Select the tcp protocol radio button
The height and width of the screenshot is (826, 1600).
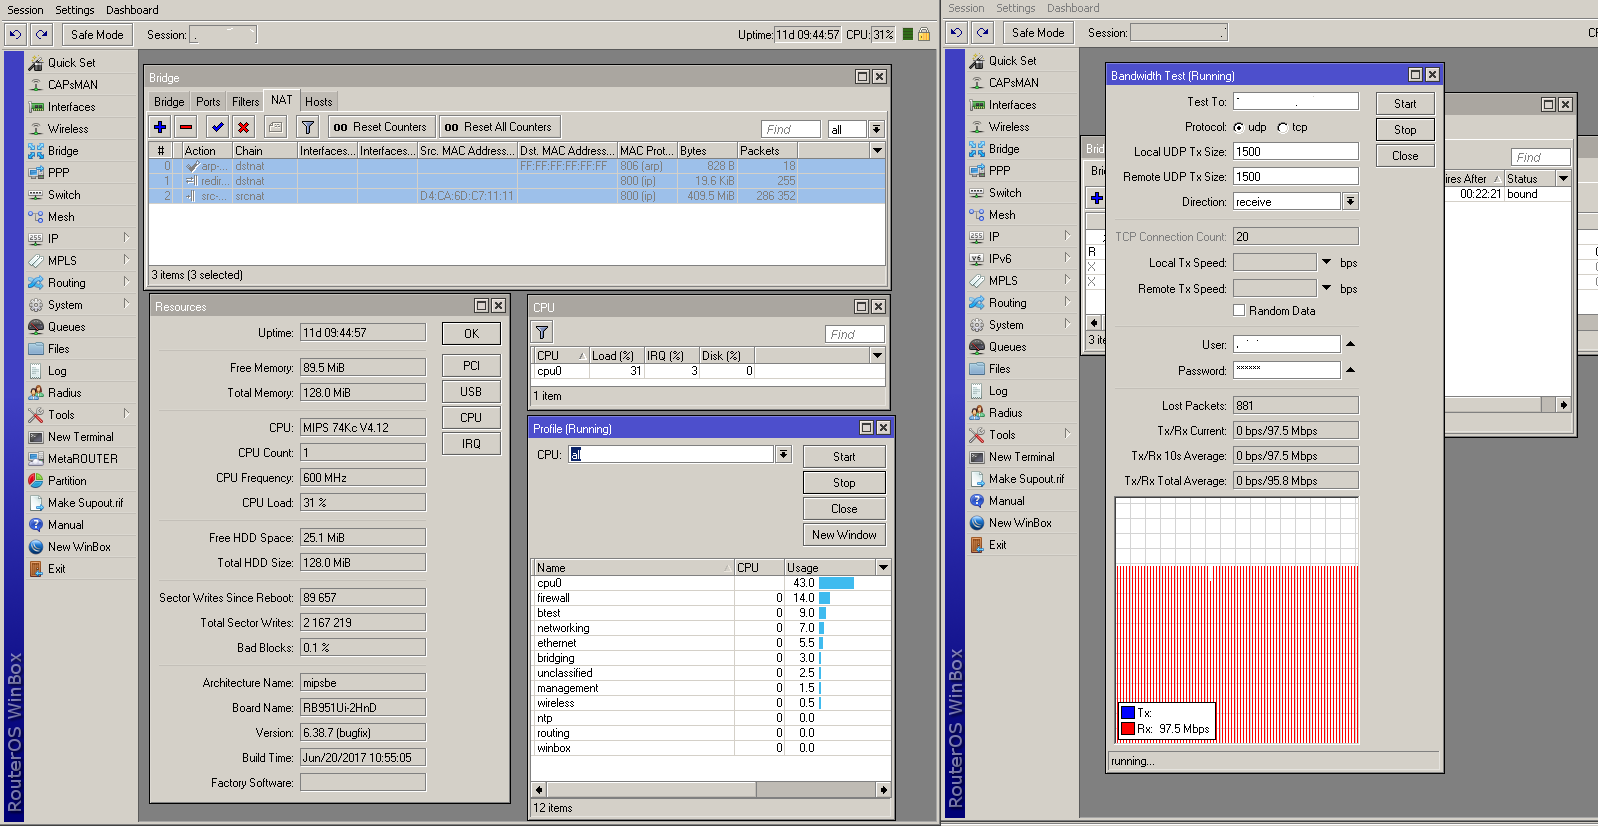1282,128
